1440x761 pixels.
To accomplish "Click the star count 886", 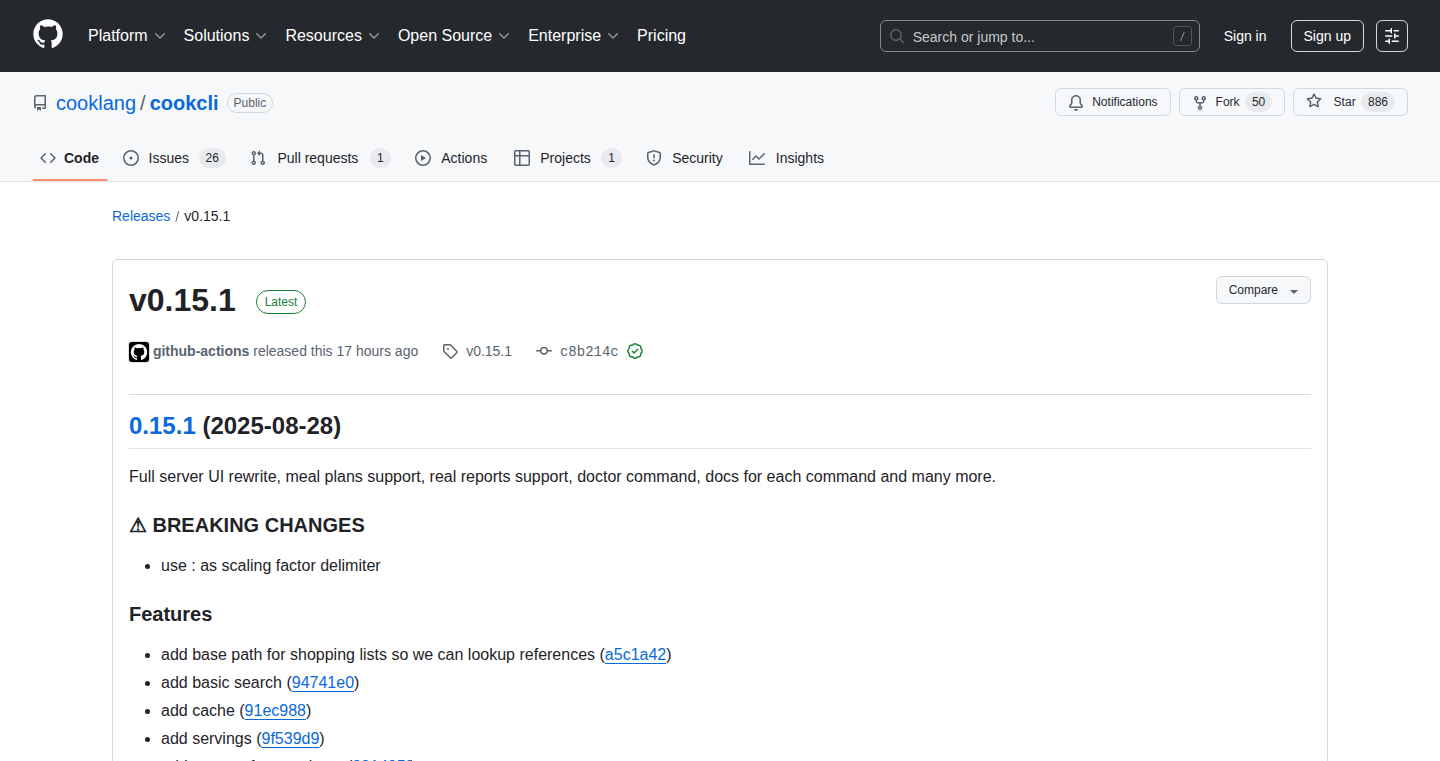I will pos(1378,102).
